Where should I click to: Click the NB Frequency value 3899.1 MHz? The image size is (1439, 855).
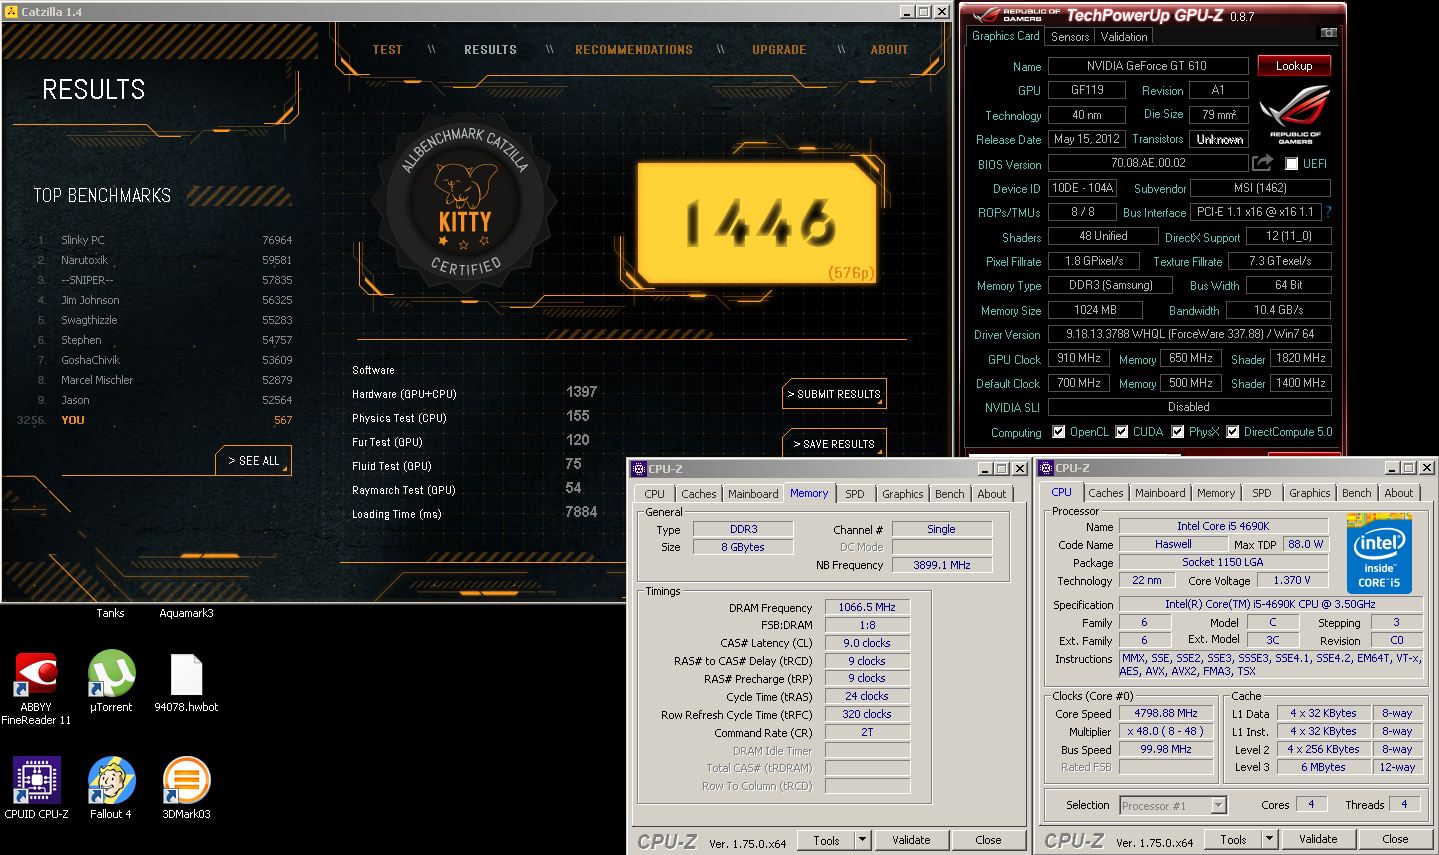pos(941,565)
